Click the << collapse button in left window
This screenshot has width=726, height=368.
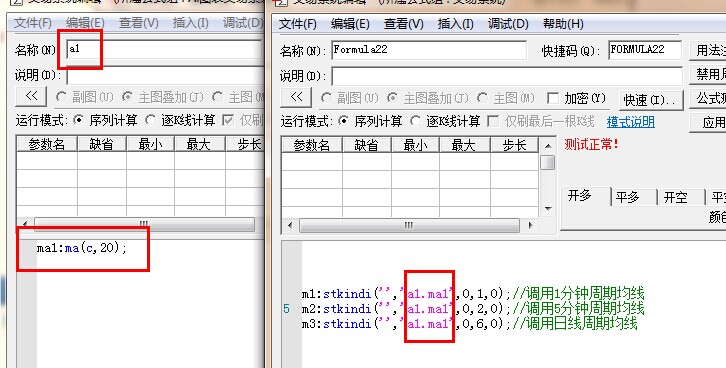(31, 97)
